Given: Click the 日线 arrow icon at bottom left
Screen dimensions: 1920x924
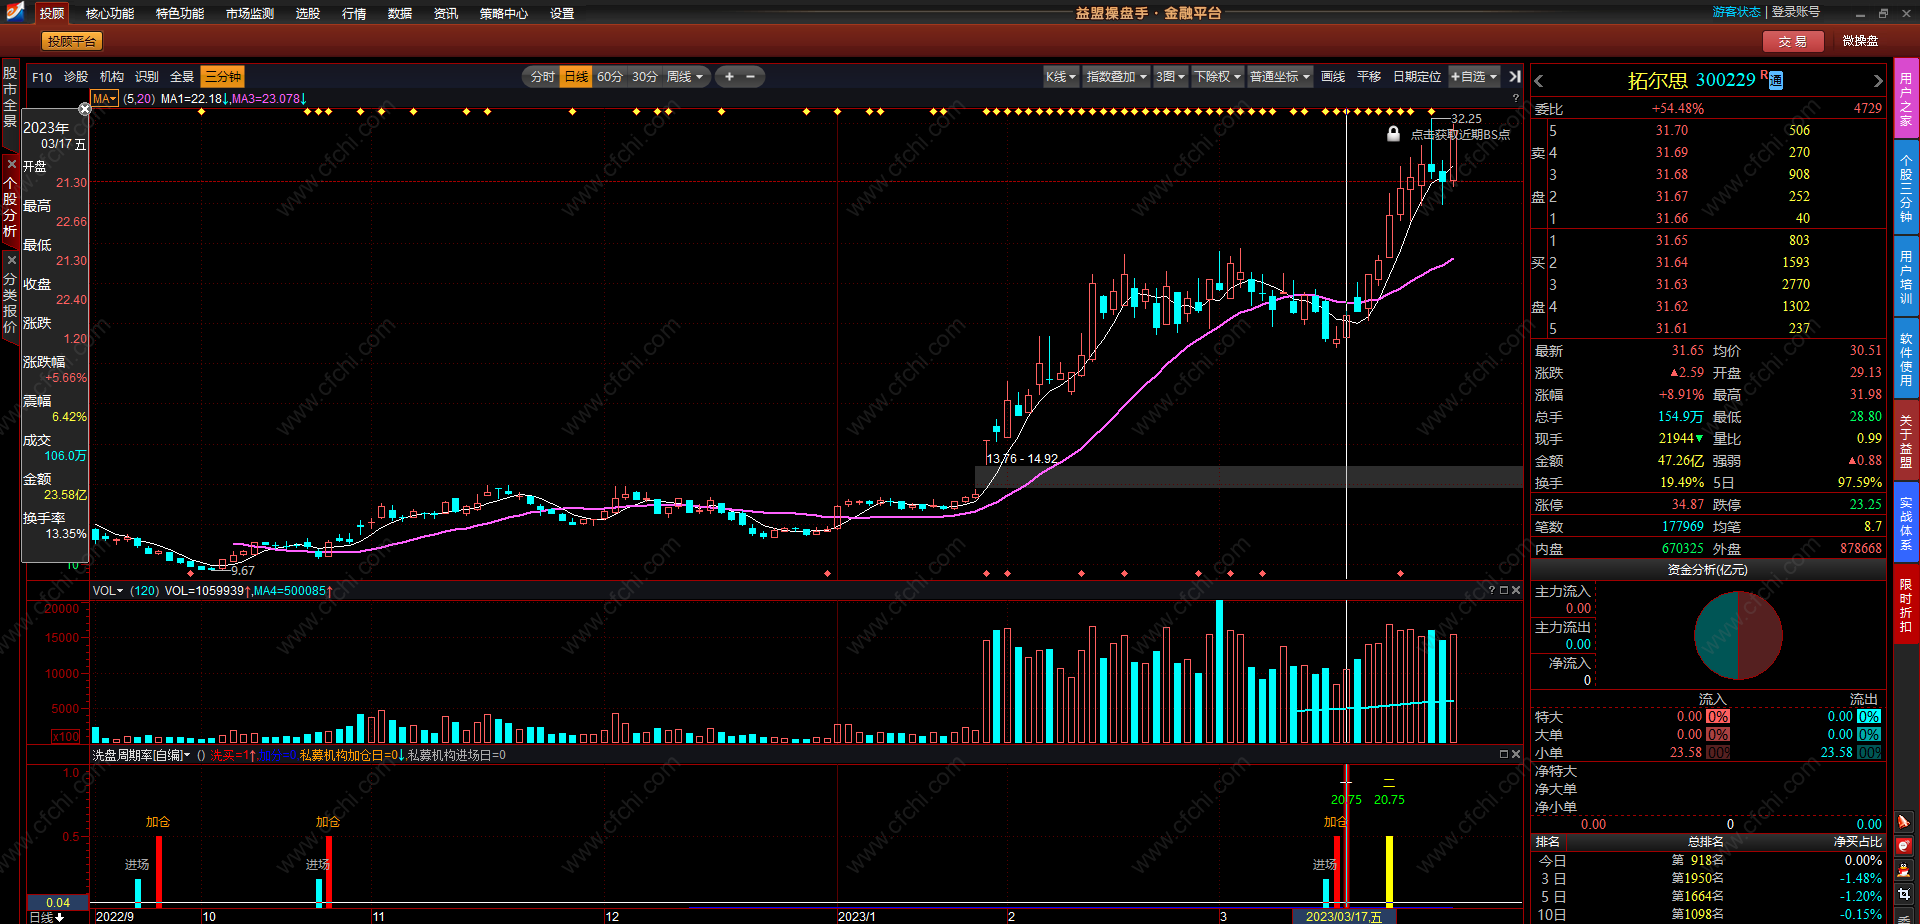Looking at the screenshot, I should [x=59, y=916].
